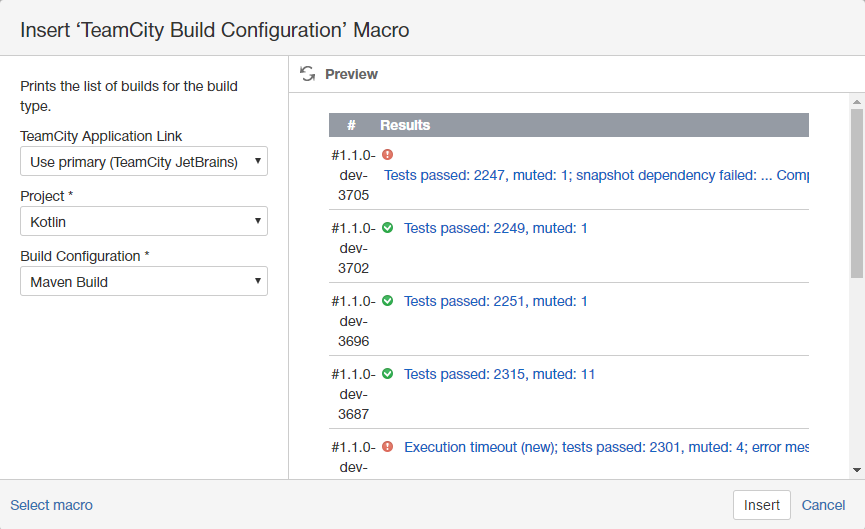865x529 pixels.
Task: Click red error icon beside Execution timeout
Action: click(387, 447)
